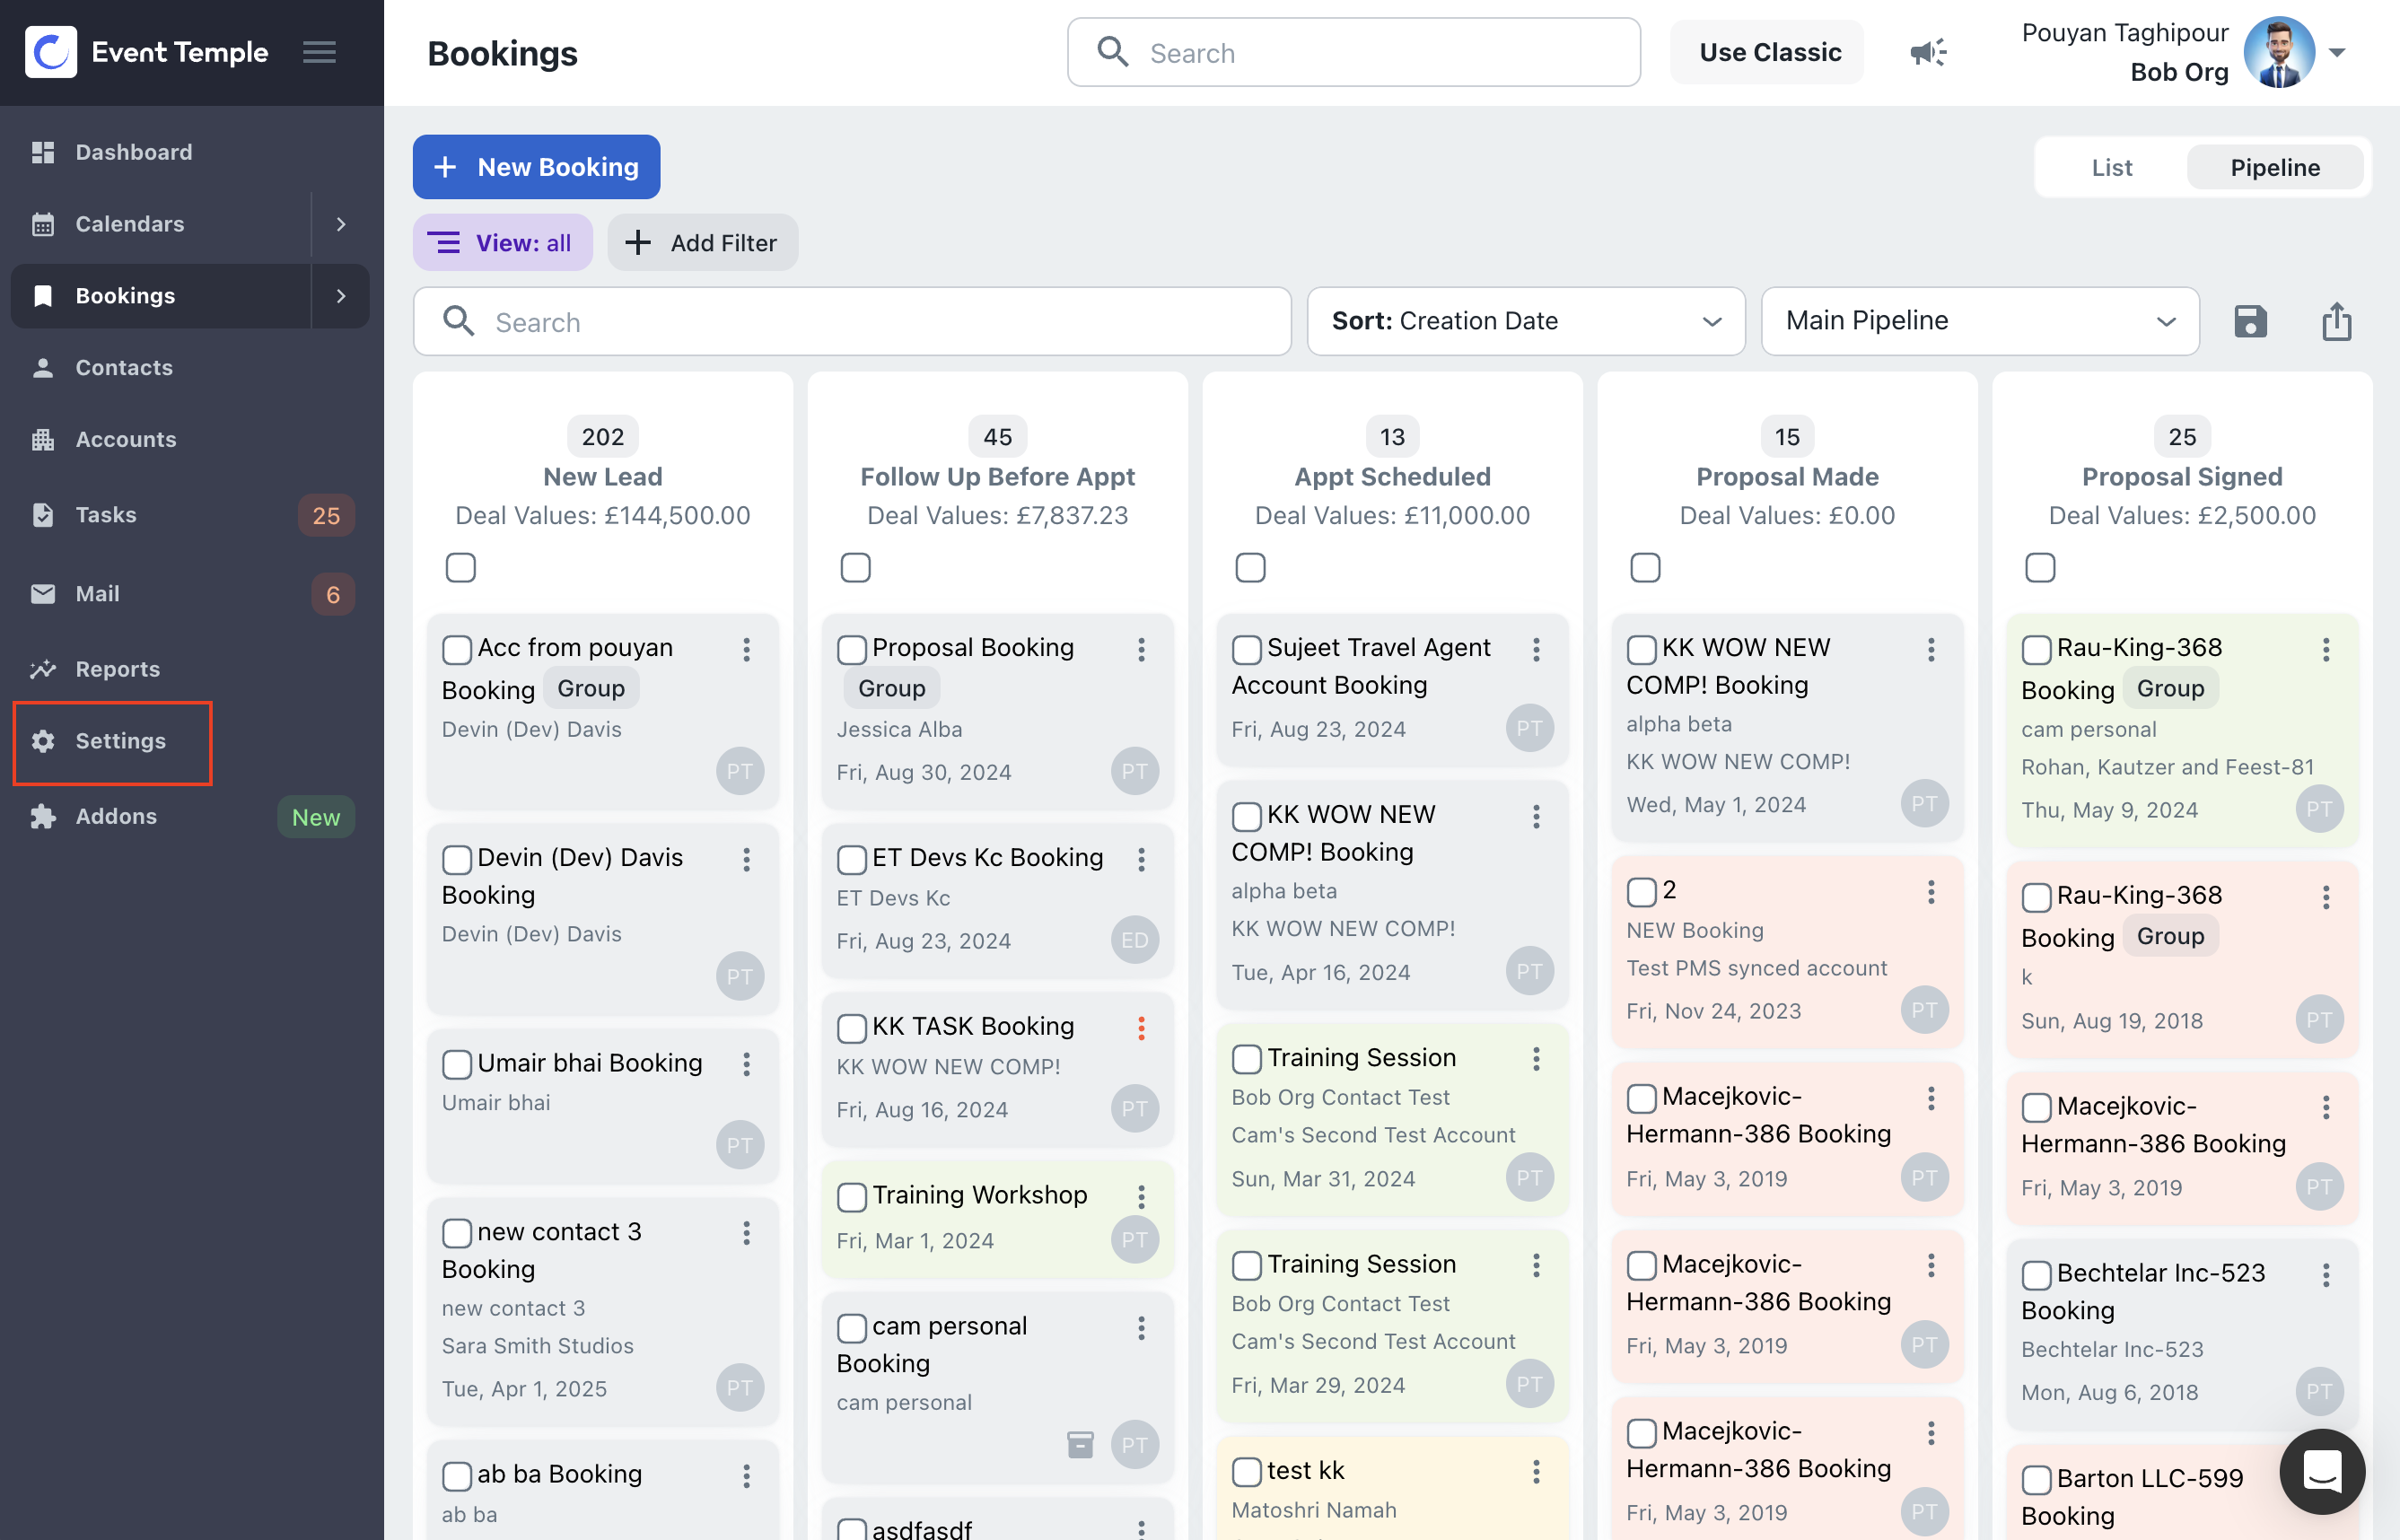Viewport: 2400px width, 1540px height.
Task: Click the bookings search field below filters
Action: pyautogui.click(x=852, y=321)
